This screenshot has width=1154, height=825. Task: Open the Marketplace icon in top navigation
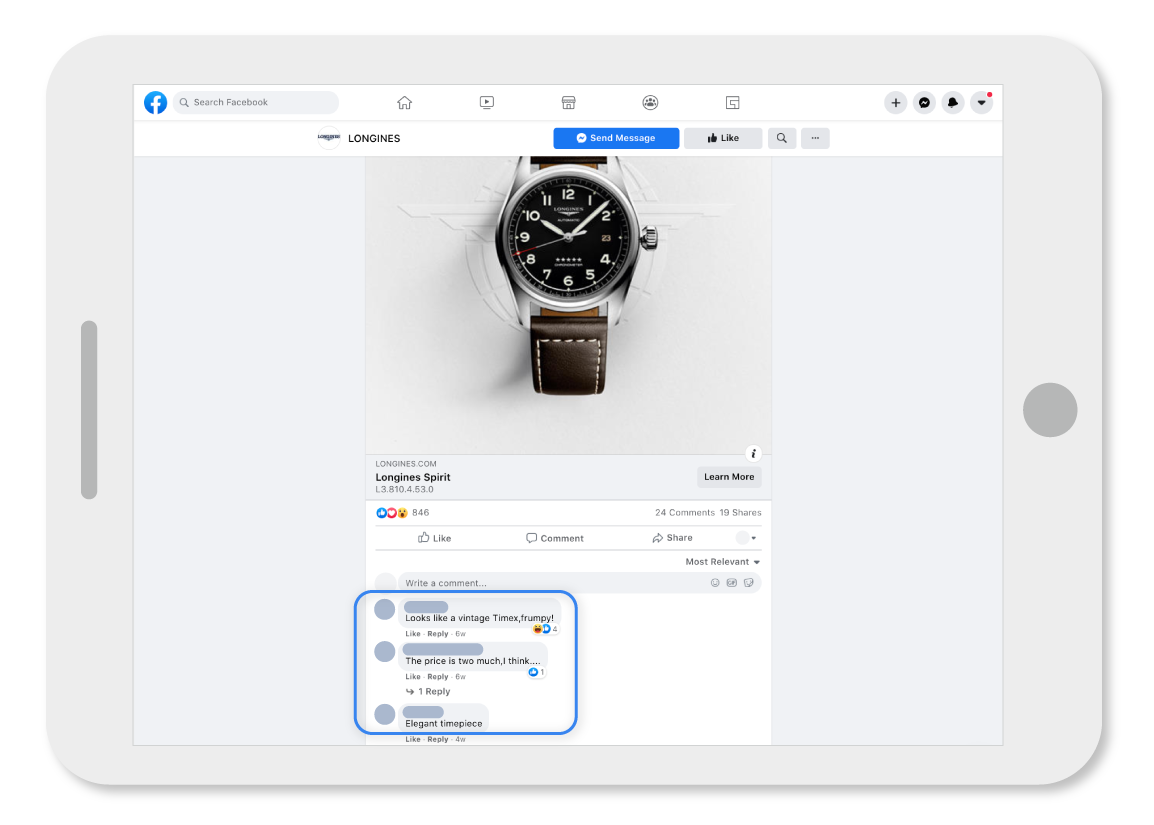pos(568,102)
